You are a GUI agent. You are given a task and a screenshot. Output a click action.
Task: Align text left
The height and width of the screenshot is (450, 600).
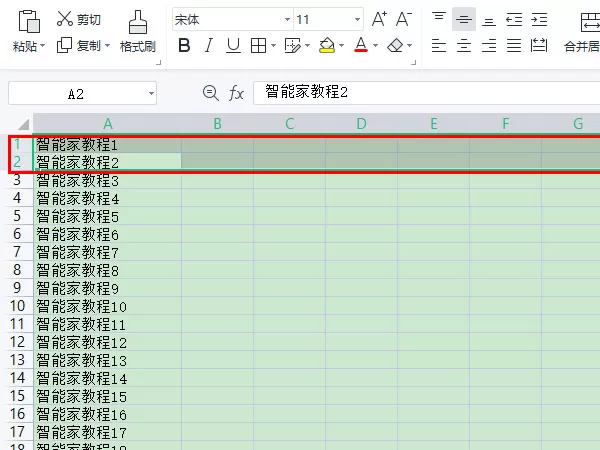tap(439, 46)
